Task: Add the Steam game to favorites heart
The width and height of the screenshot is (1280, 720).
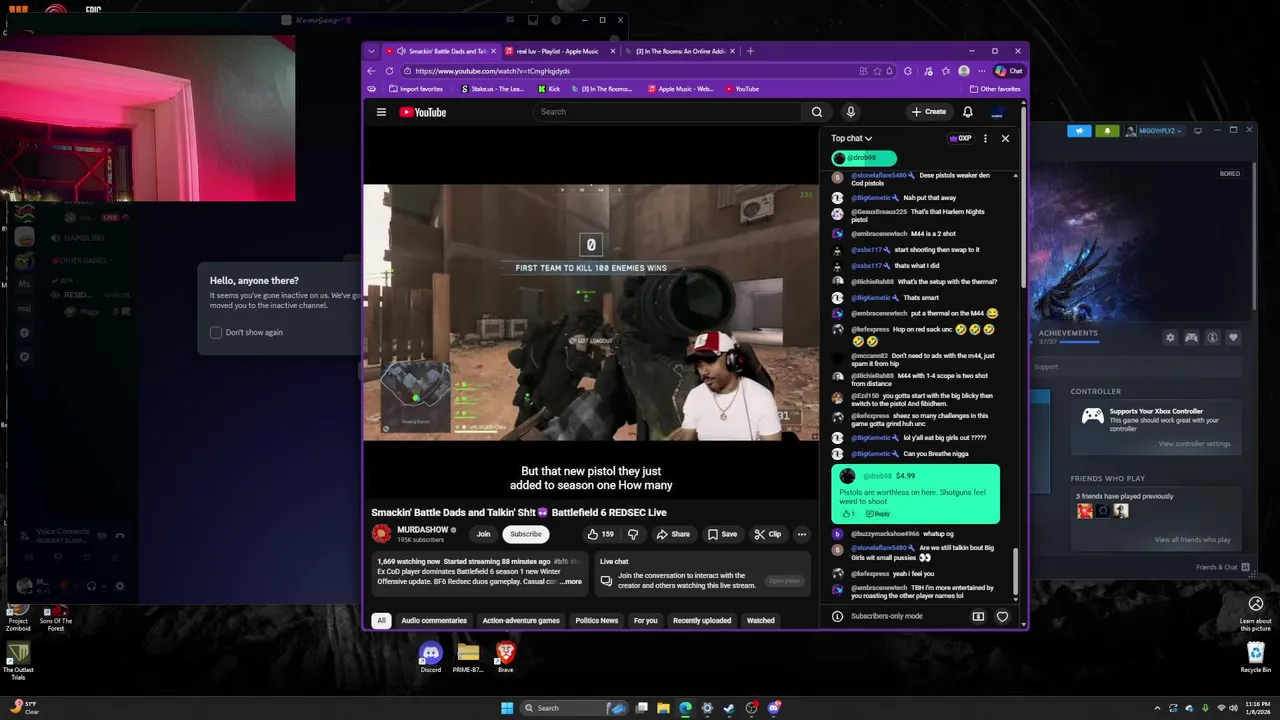Action: tap(1233, 338)
